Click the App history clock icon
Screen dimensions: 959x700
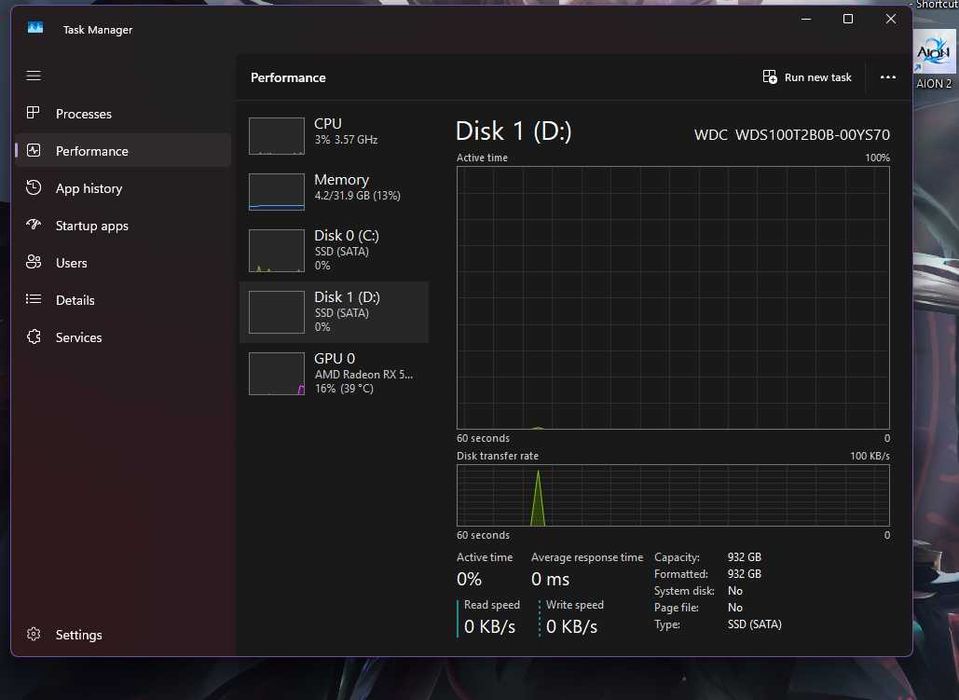coord(34,188)
